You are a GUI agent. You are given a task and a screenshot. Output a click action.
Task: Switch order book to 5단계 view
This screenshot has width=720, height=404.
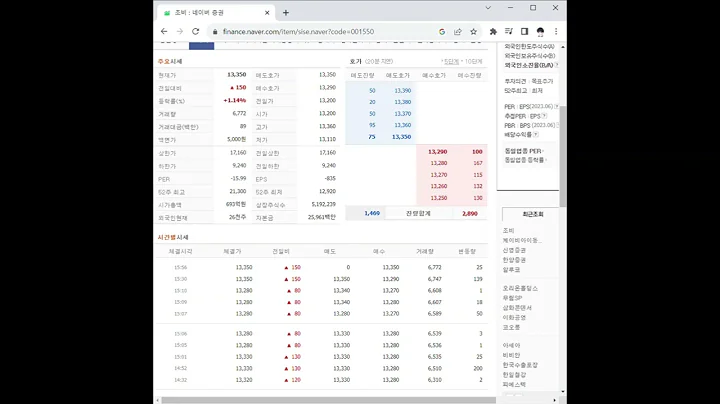[x=451, y=62]
